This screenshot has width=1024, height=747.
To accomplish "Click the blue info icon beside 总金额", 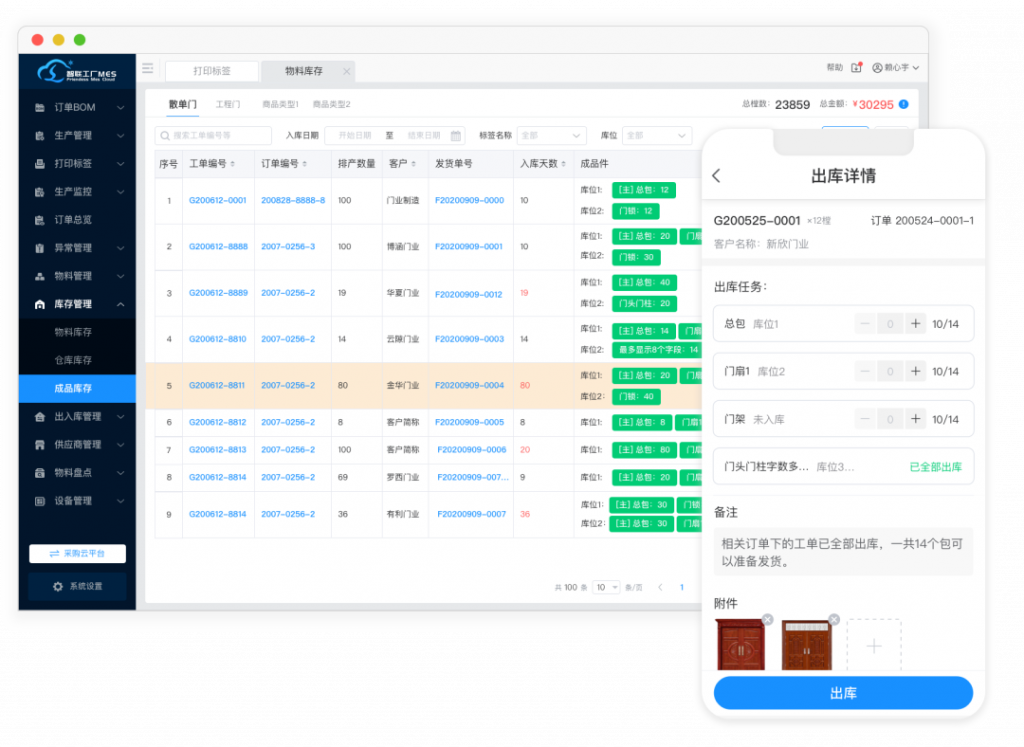I will pyautogui.click(x=904, y=104).
